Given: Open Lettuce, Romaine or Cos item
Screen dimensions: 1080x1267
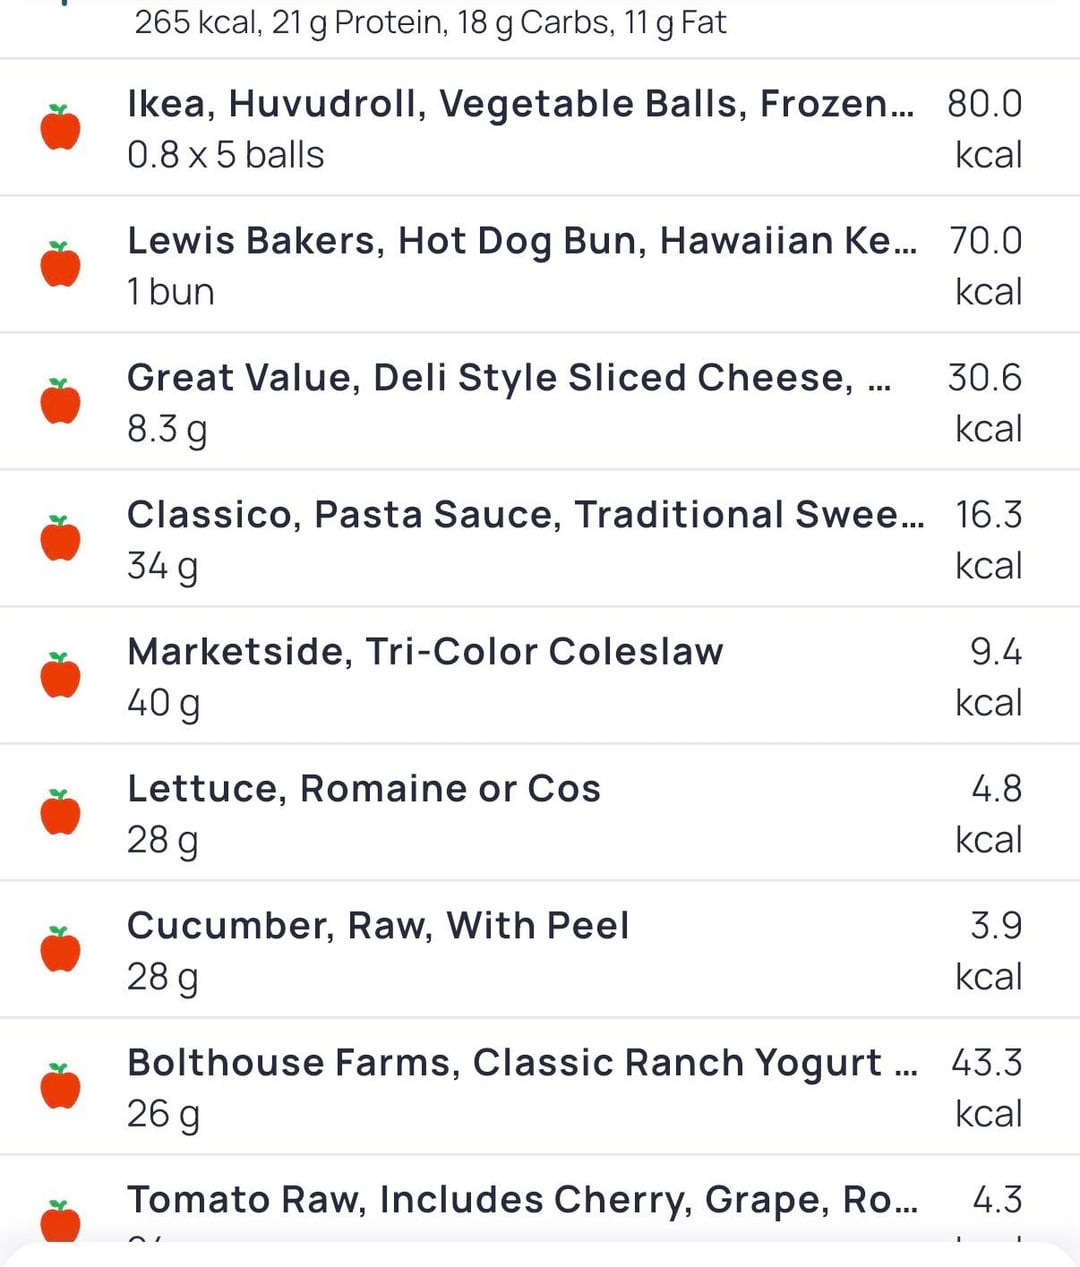Looking at the screenshot, I should coord(364,789).
